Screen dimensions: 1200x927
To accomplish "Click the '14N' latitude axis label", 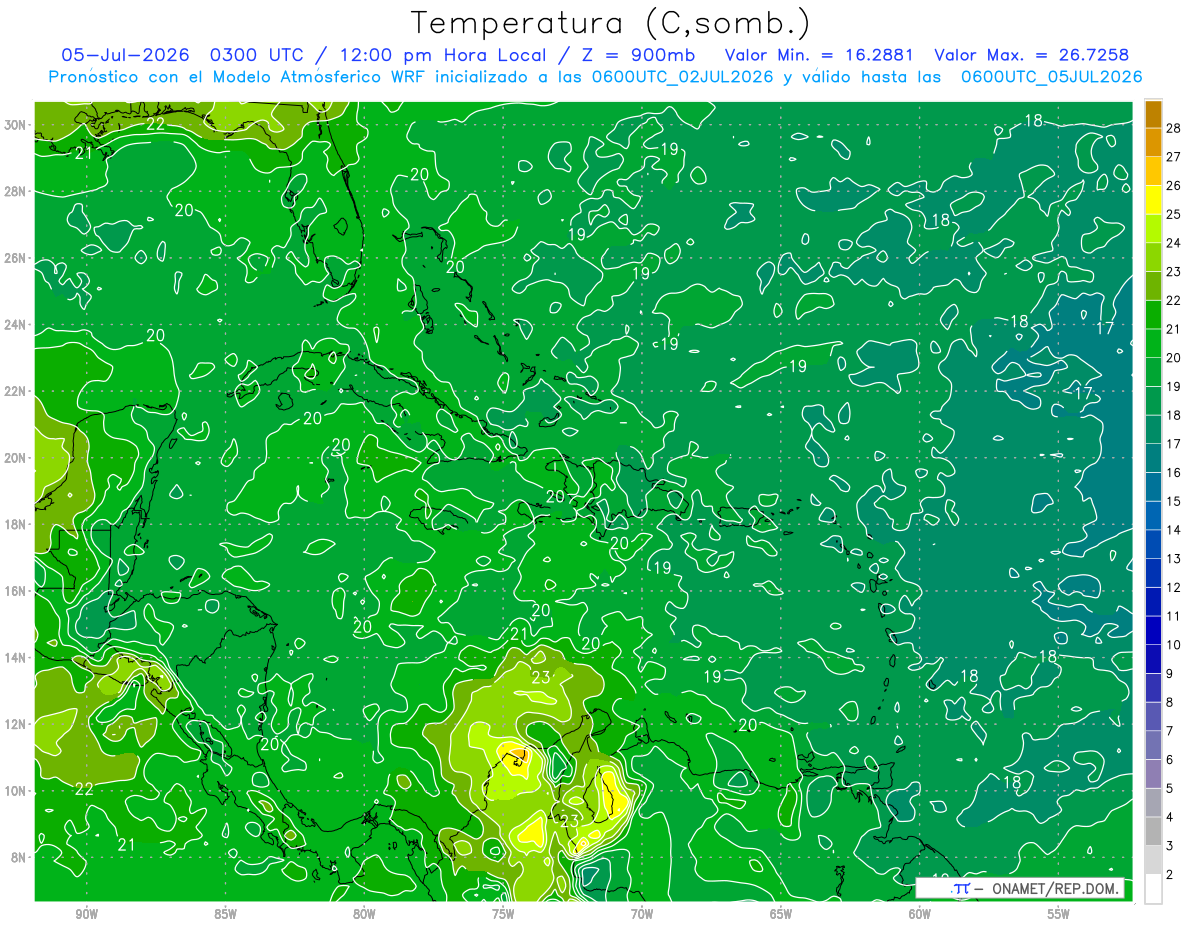I will [16, 657].
